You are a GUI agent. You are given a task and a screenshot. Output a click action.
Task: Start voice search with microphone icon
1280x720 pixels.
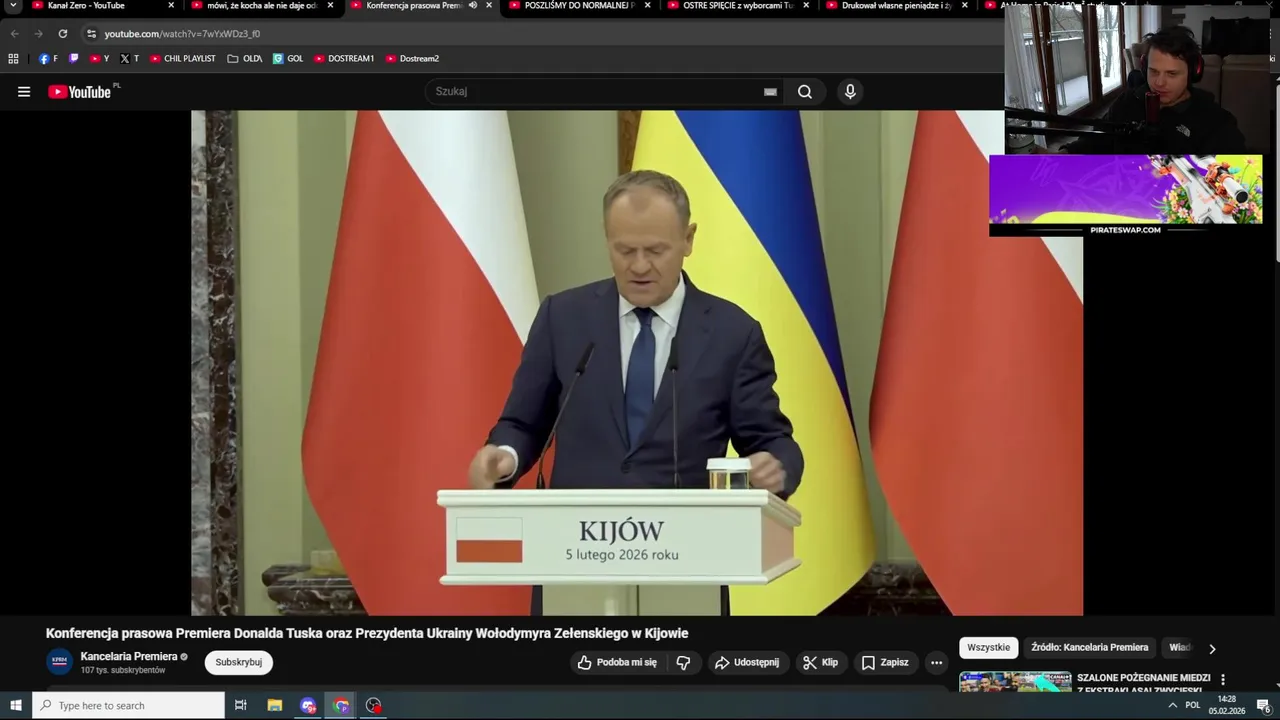pyautogui.click(x=850, y=92)
